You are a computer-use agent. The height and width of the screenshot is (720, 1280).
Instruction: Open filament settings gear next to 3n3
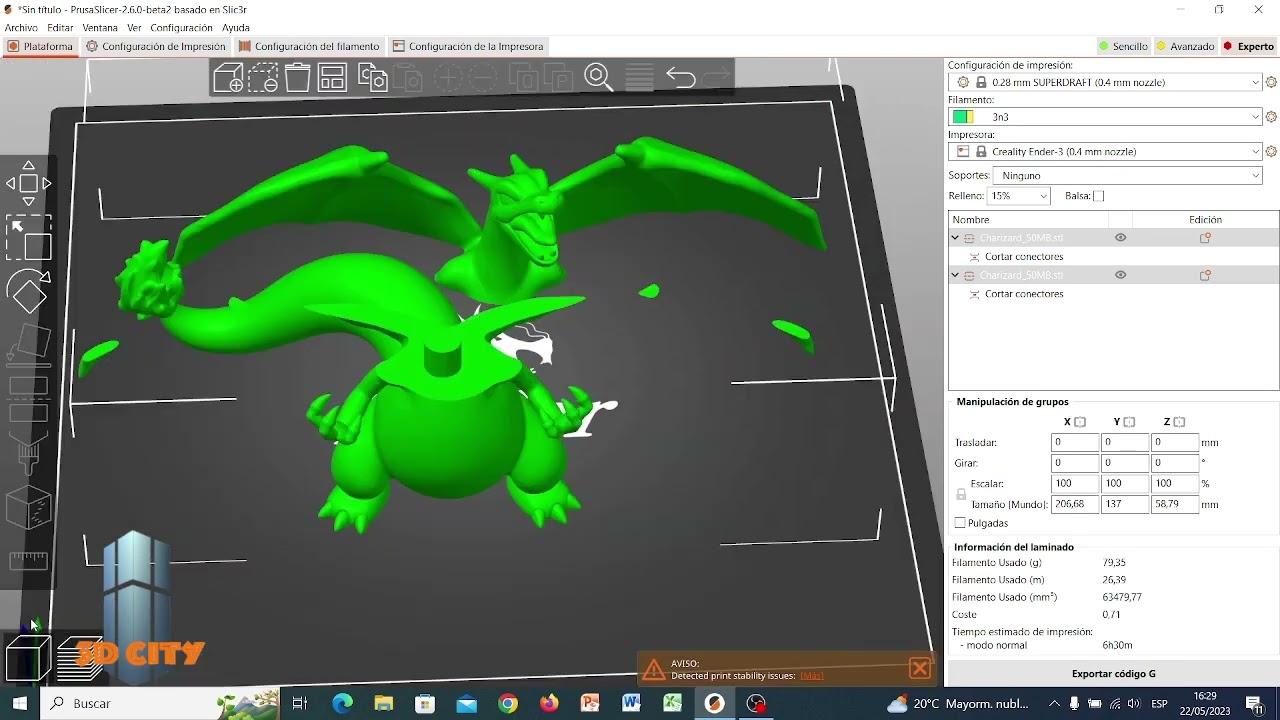(x=1271, y=117)
